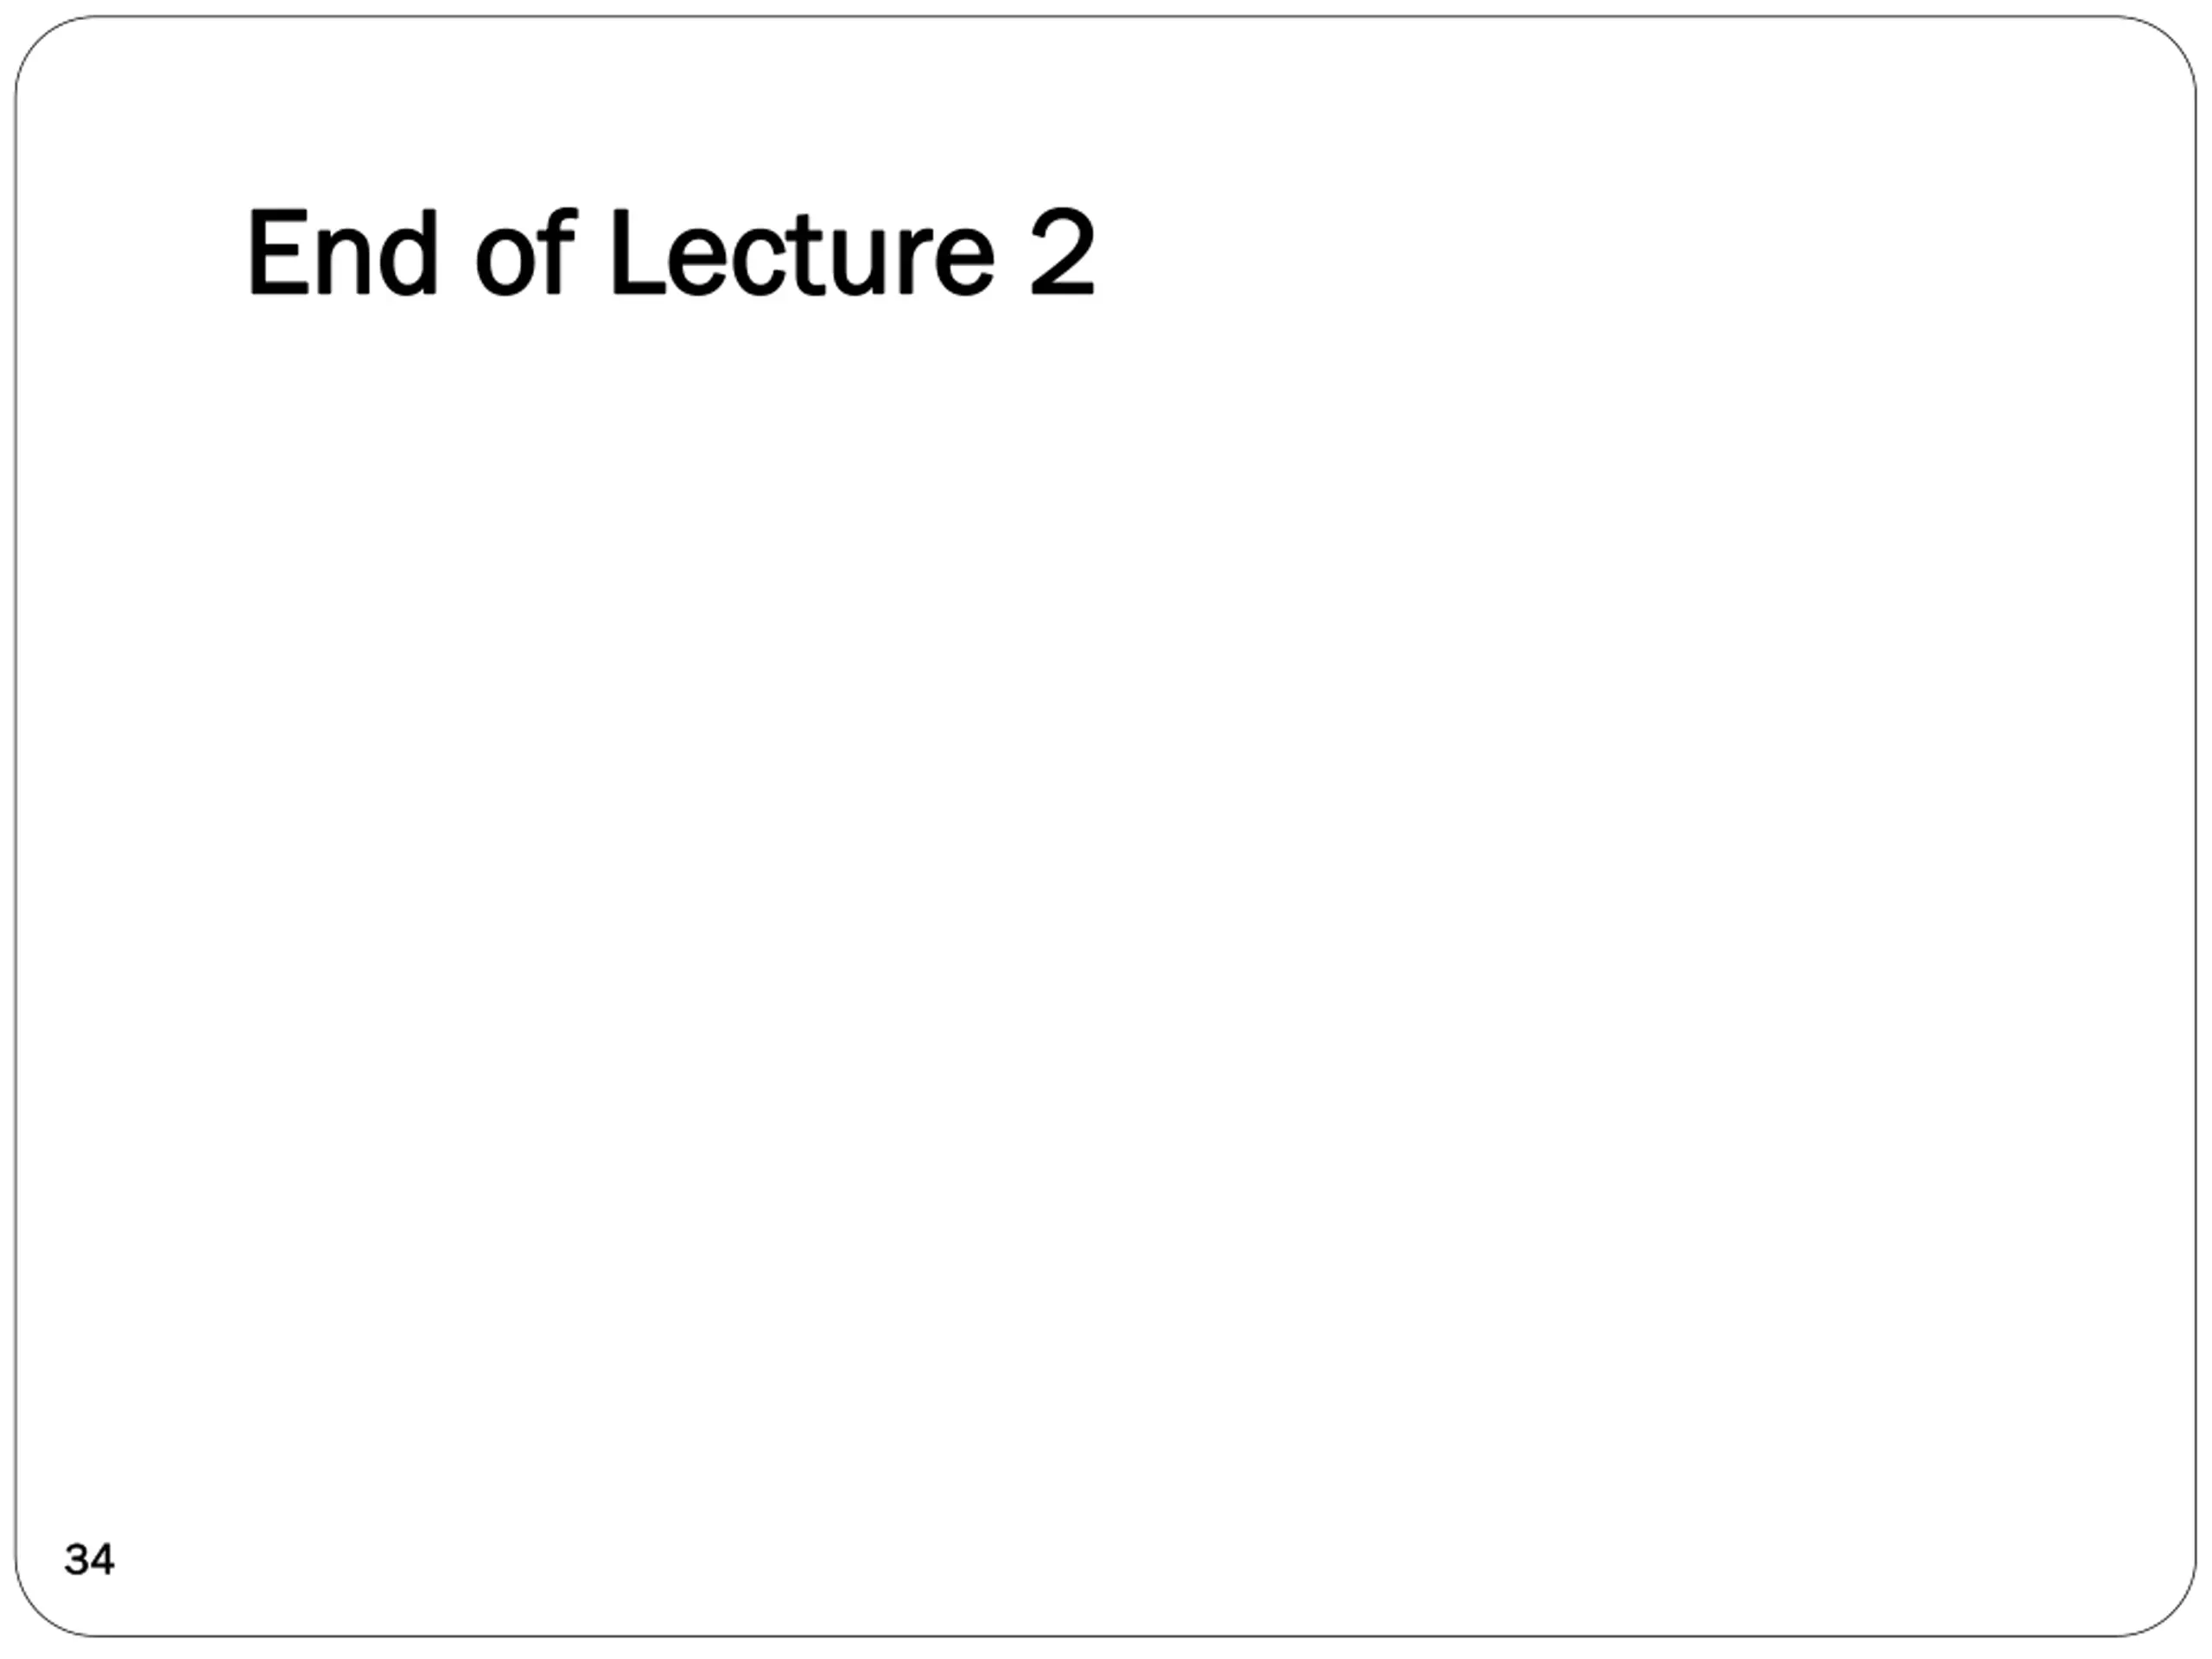
Task: Click the digit "3" in the slide number
Action: pos(77,1559)
